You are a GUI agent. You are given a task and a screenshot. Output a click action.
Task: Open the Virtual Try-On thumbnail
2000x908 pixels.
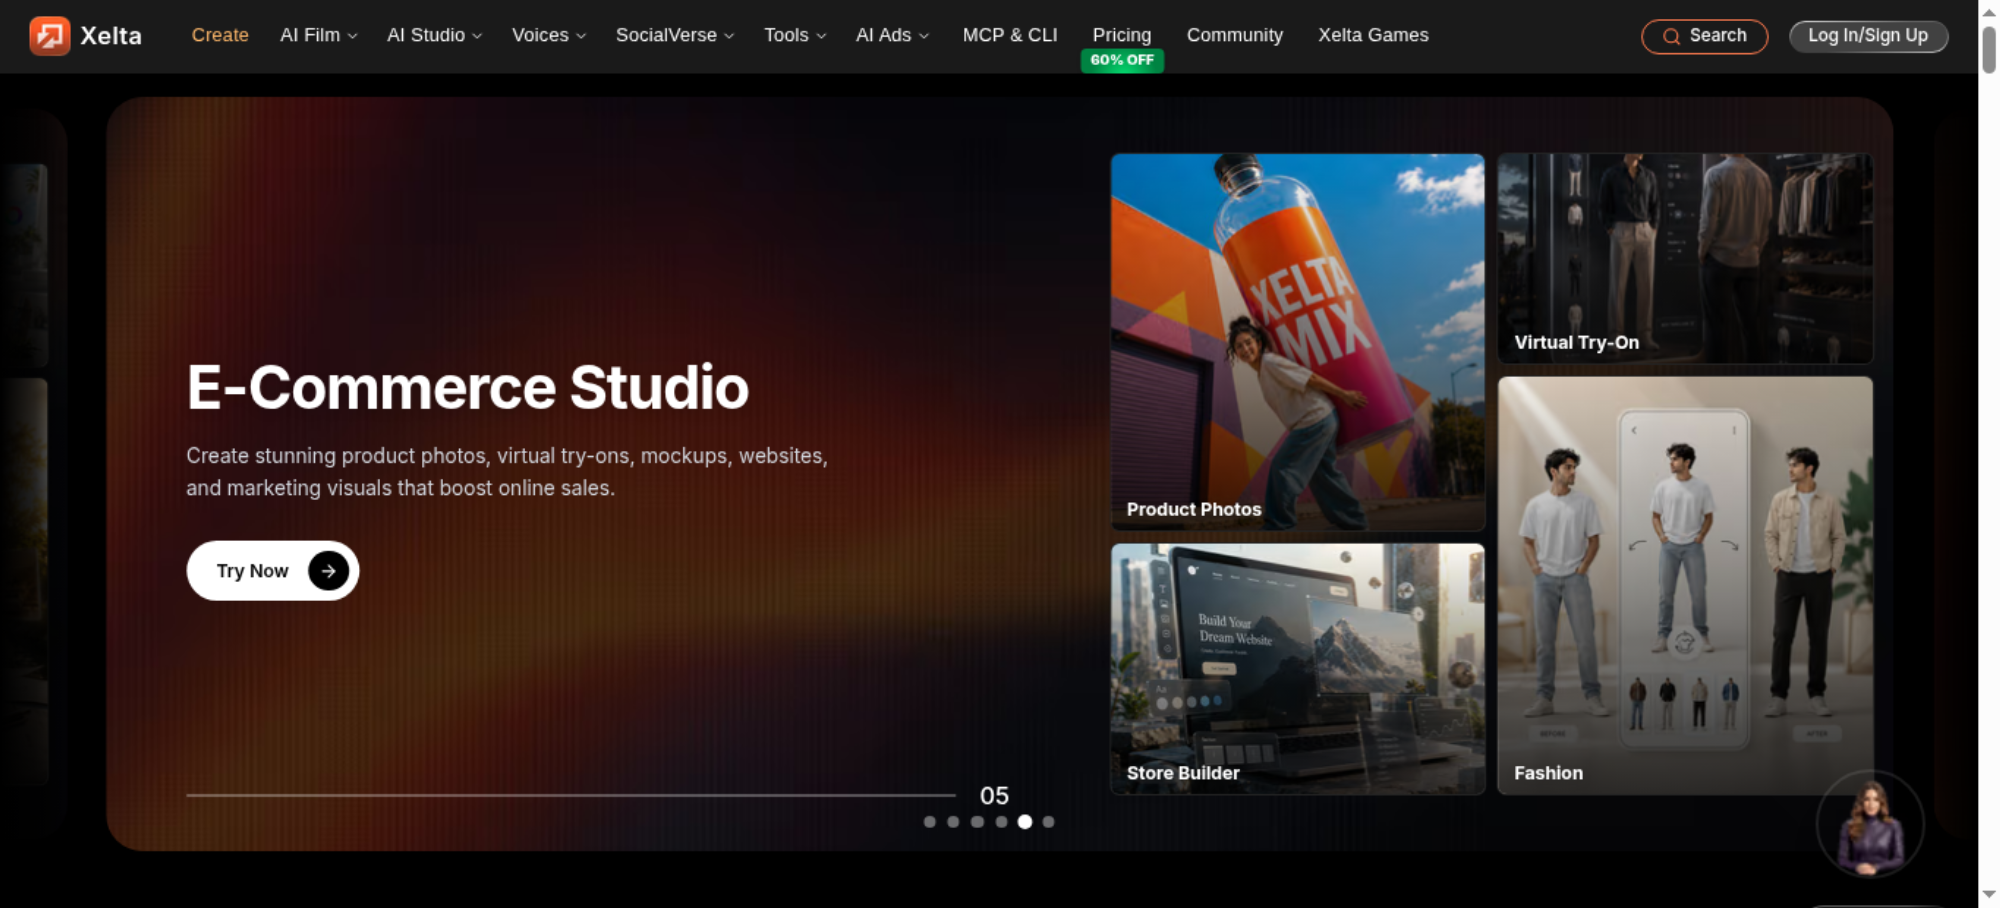click(x=1685, y=258)
